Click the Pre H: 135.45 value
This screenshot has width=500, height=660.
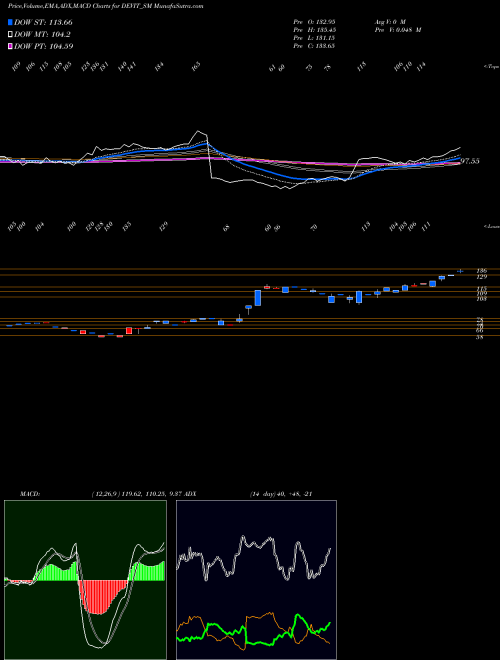(x=314, y=30)
